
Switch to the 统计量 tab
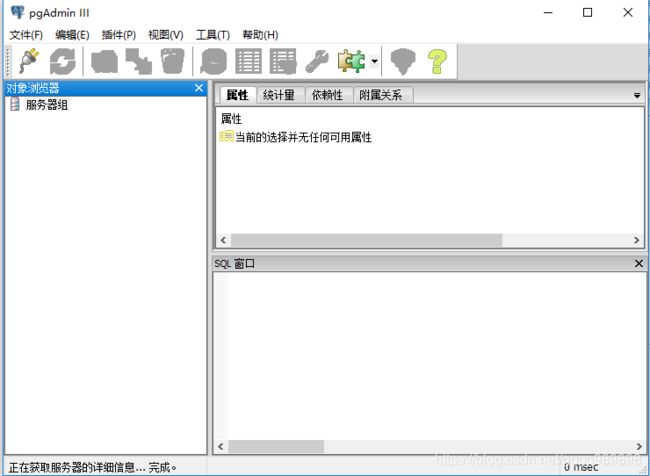(x=279, y=95)
